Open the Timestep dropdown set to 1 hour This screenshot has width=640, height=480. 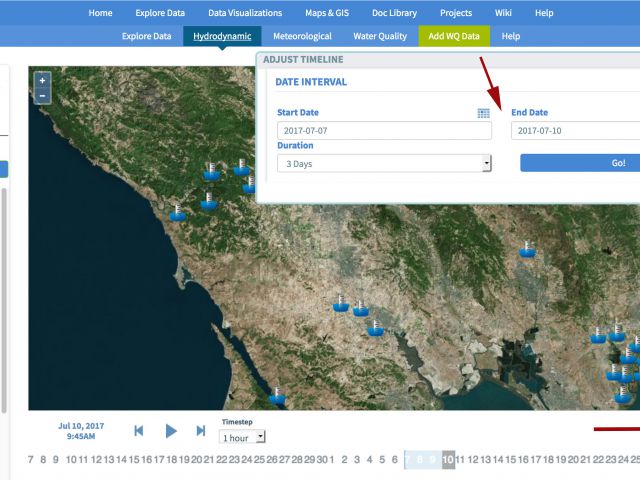click(243, 437)
